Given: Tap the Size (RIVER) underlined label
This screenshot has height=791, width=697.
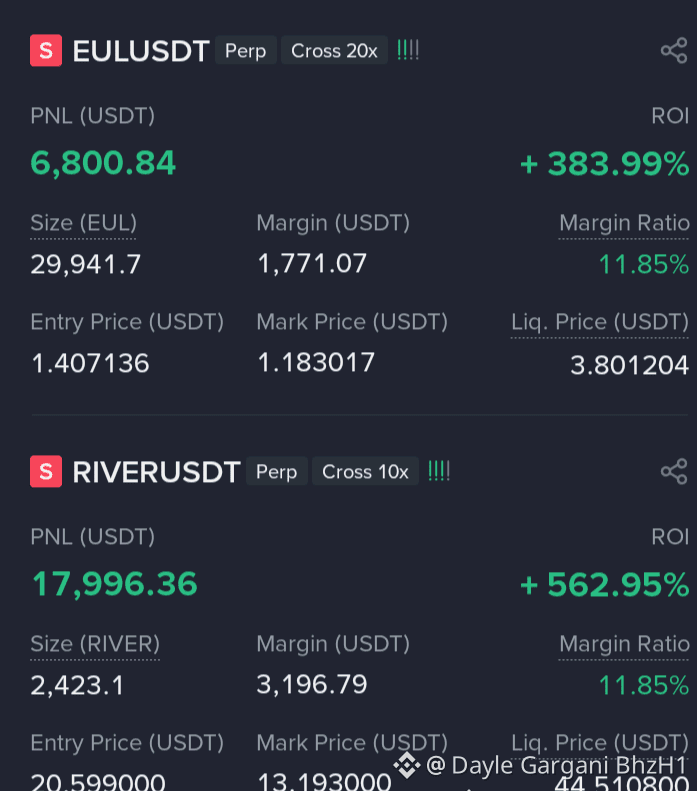Looking at the screenshot, I should pos(95,644).
